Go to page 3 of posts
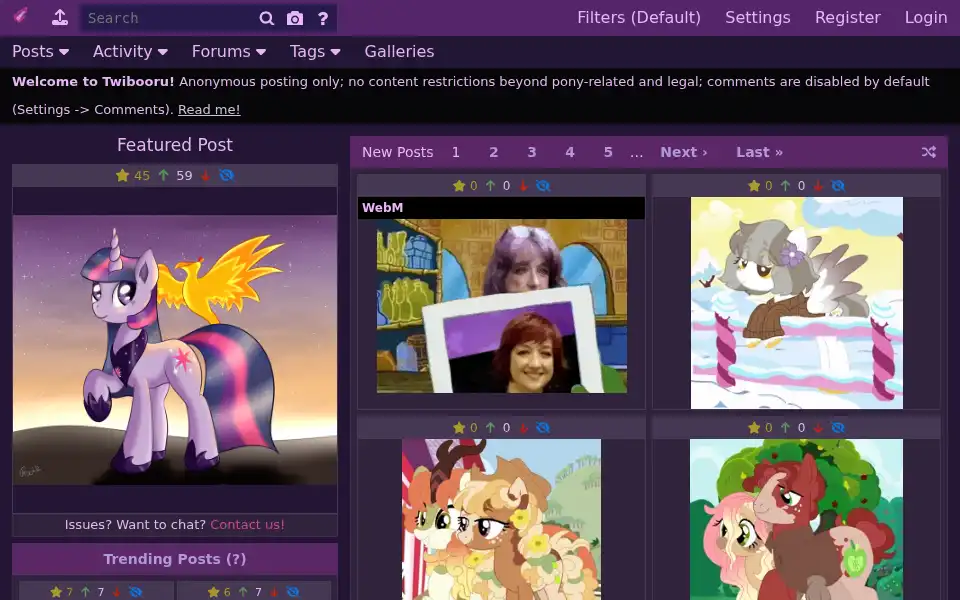The height and width of the screenshot is (600, 960). click(x=531, y=152)
